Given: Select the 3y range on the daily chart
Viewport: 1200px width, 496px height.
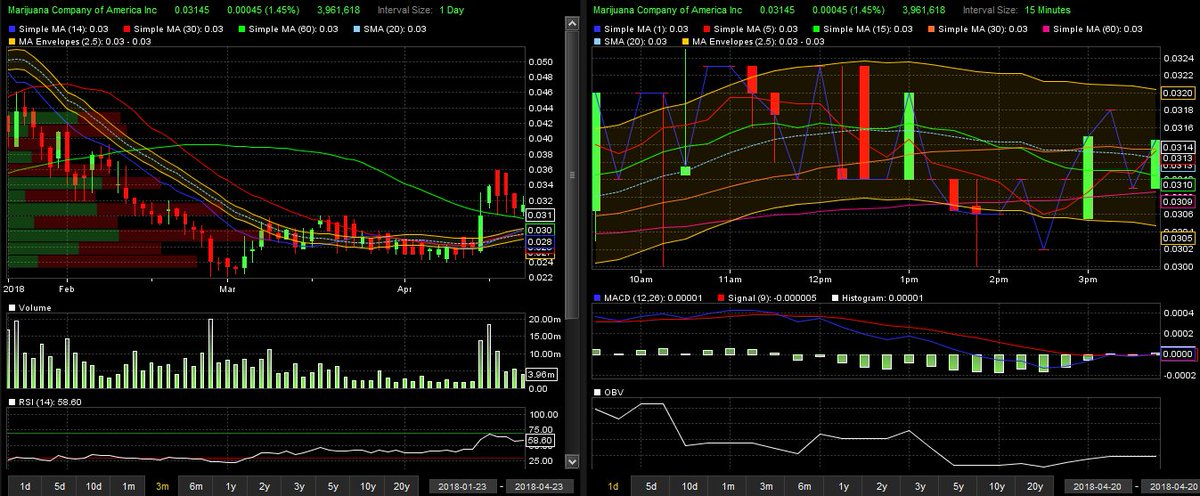Looking at the screenshot, I should pyautogui.click(x=299, y=486).
